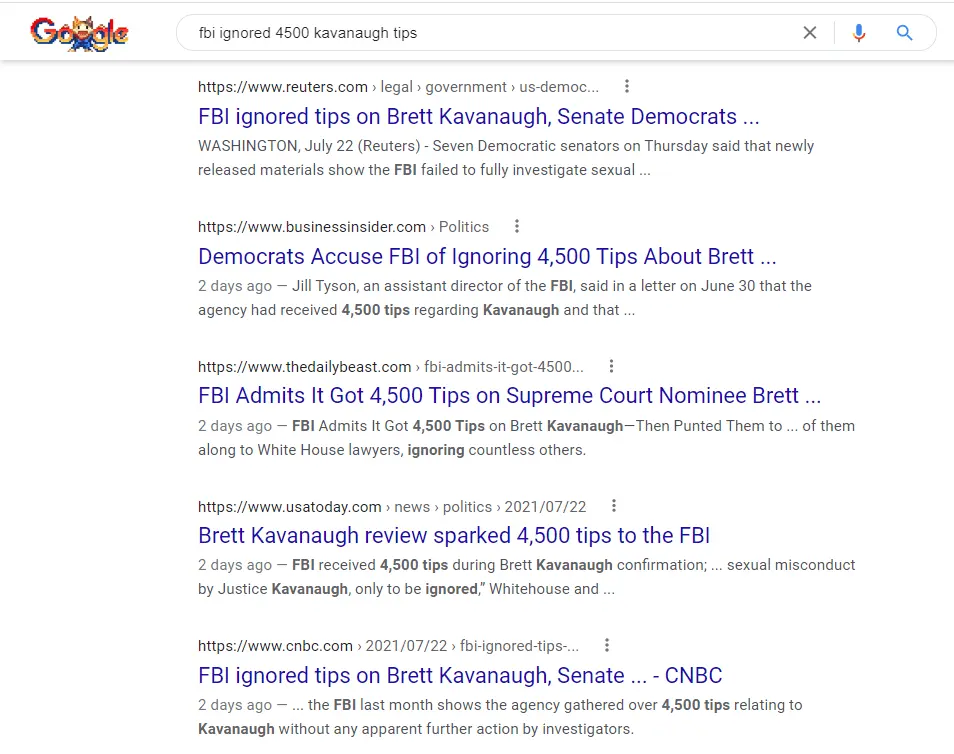This screenshot has width=954, height=754.
Task: Open "Democrats Accuse FBI of Ignoring 4,500 Tips"
Action: click(487, 256)
